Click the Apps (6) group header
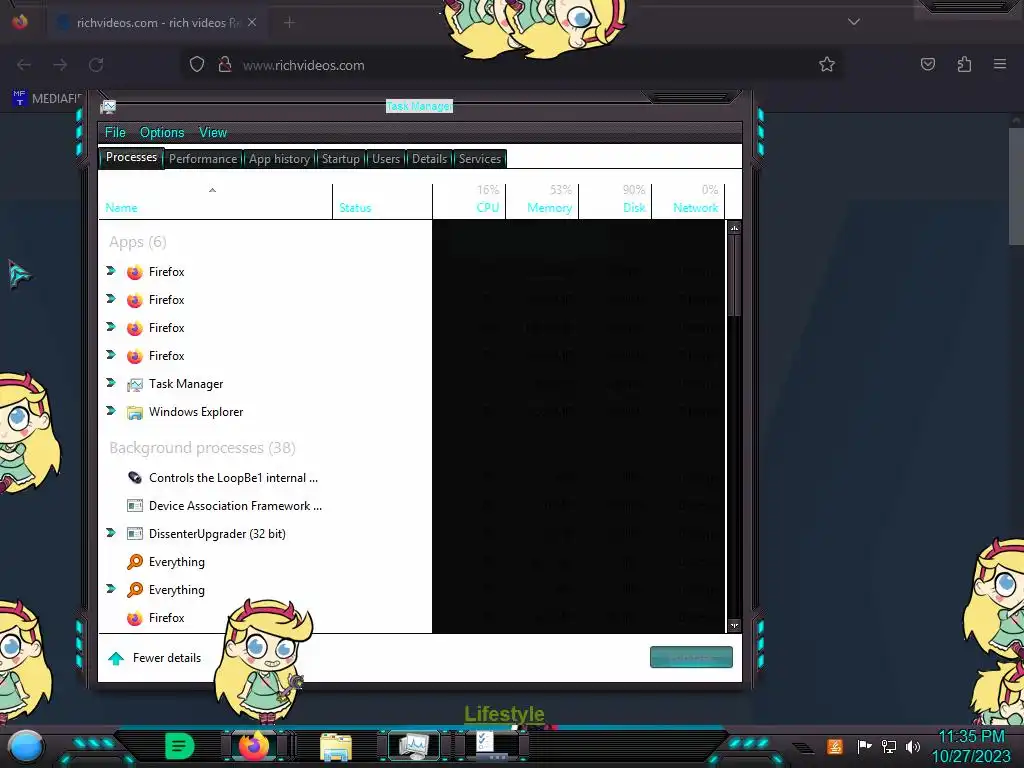The image size is (1024, 768). [x=138, y=242]
